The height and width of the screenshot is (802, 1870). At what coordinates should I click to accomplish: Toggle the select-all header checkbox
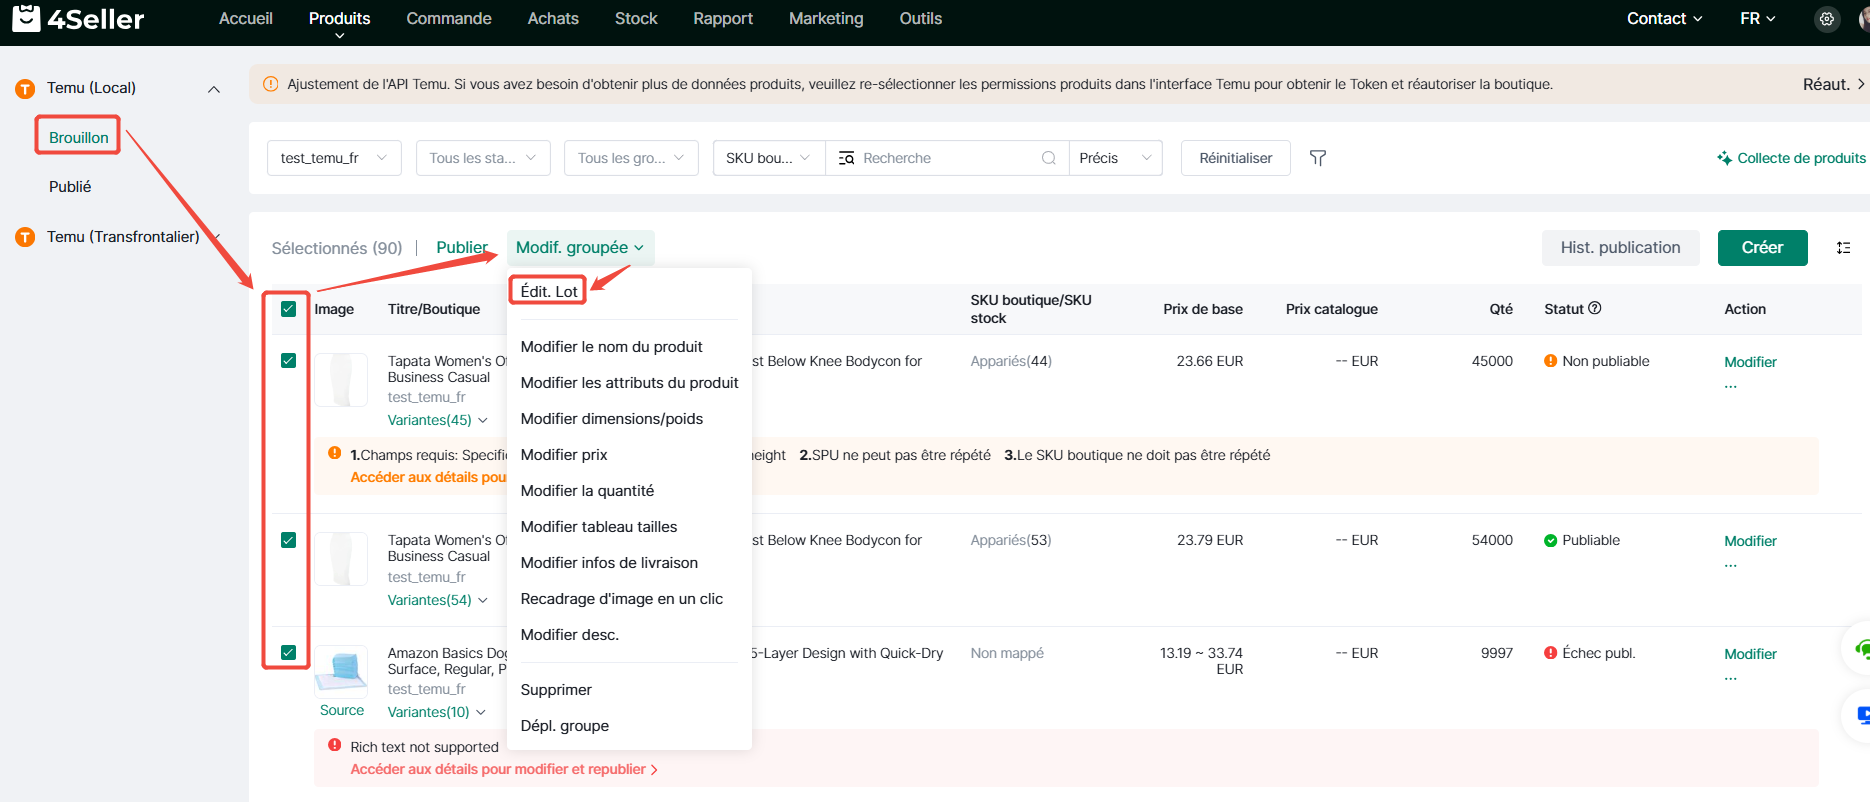288,309
